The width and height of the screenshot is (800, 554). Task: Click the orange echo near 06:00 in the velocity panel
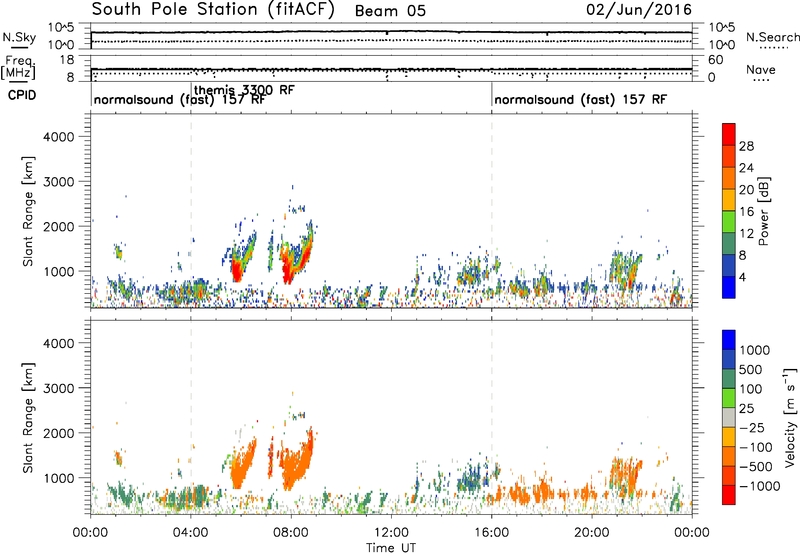241,467
